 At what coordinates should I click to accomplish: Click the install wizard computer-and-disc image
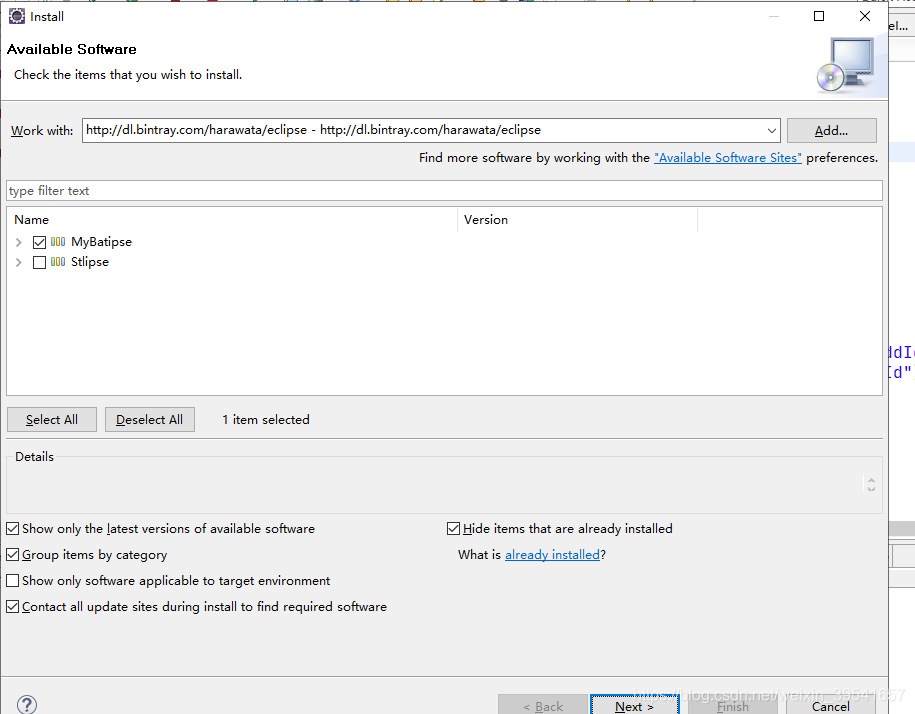point(846,65)
